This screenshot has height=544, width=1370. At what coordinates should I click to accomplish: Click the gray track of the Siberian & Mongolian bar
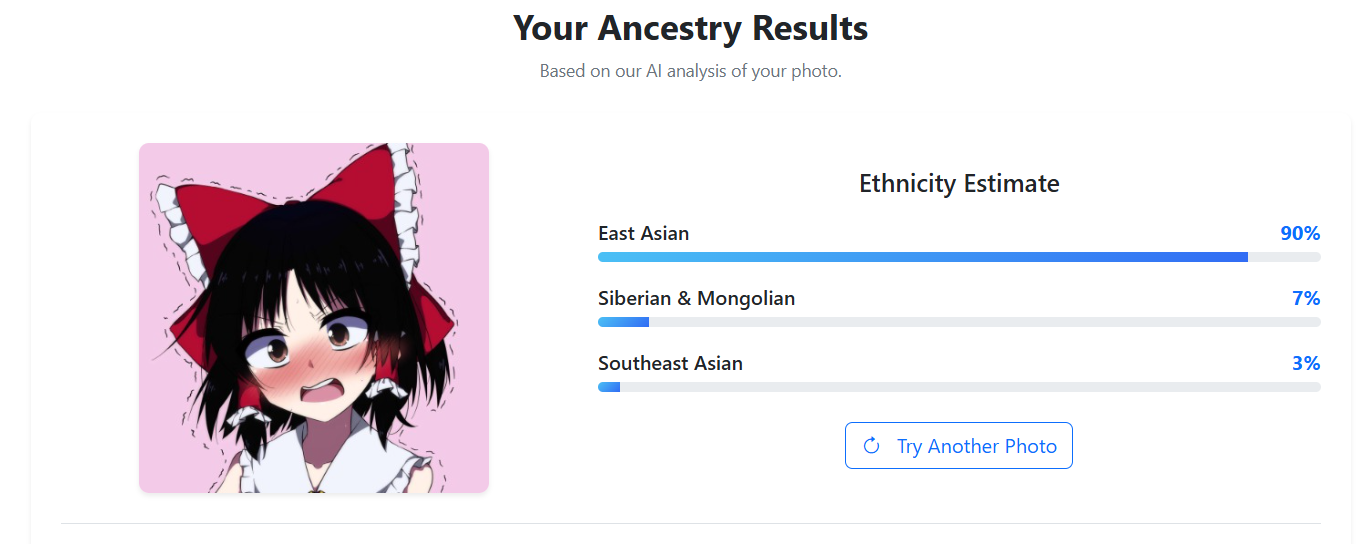[x=984, y=322]
